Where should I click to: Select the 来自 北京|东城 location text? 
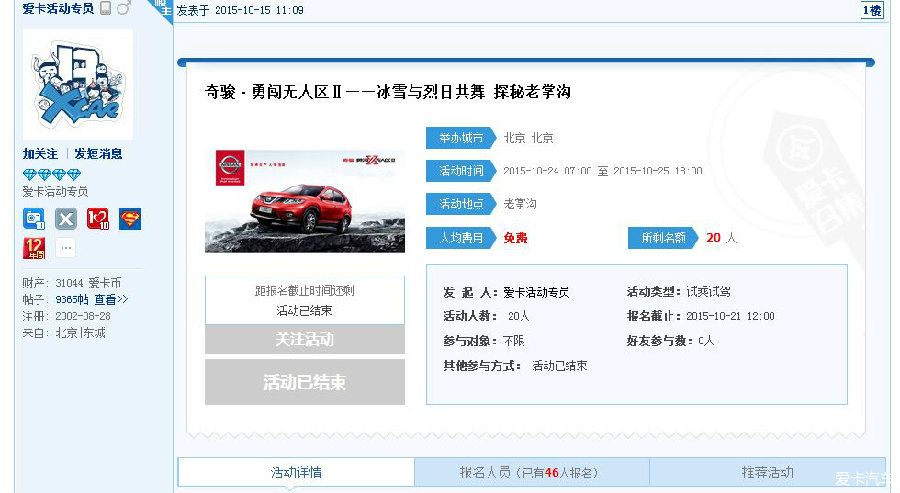(x=64, y=333)
